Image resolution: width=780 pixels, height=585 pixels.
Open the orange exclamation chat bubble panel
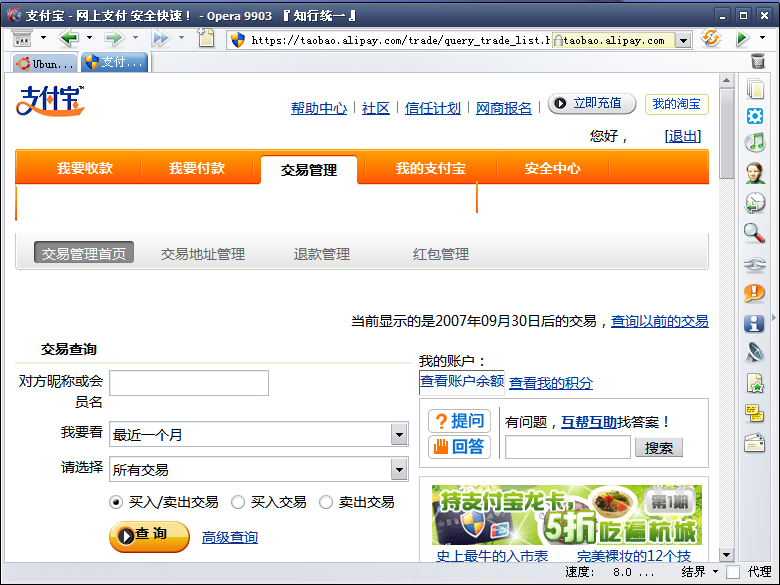coord(755,293)
